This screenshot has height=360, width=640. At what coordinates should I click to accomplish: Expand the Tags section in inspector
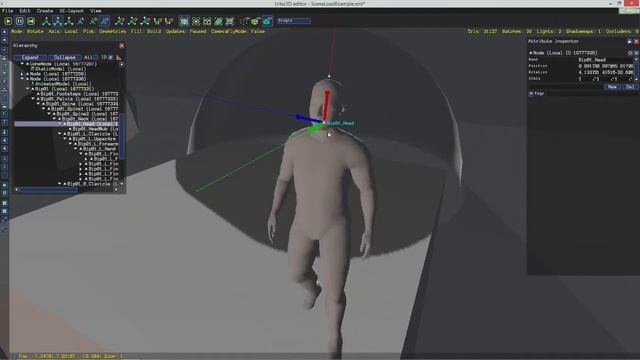pyautogui.click(x=531, y=93)
